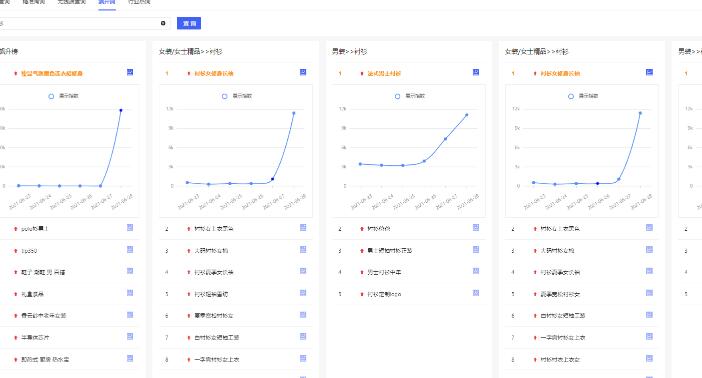The image size is (702, 378).
Task: Click the 香云纱中老年女装 keyword text
Action: coord(43,316)
